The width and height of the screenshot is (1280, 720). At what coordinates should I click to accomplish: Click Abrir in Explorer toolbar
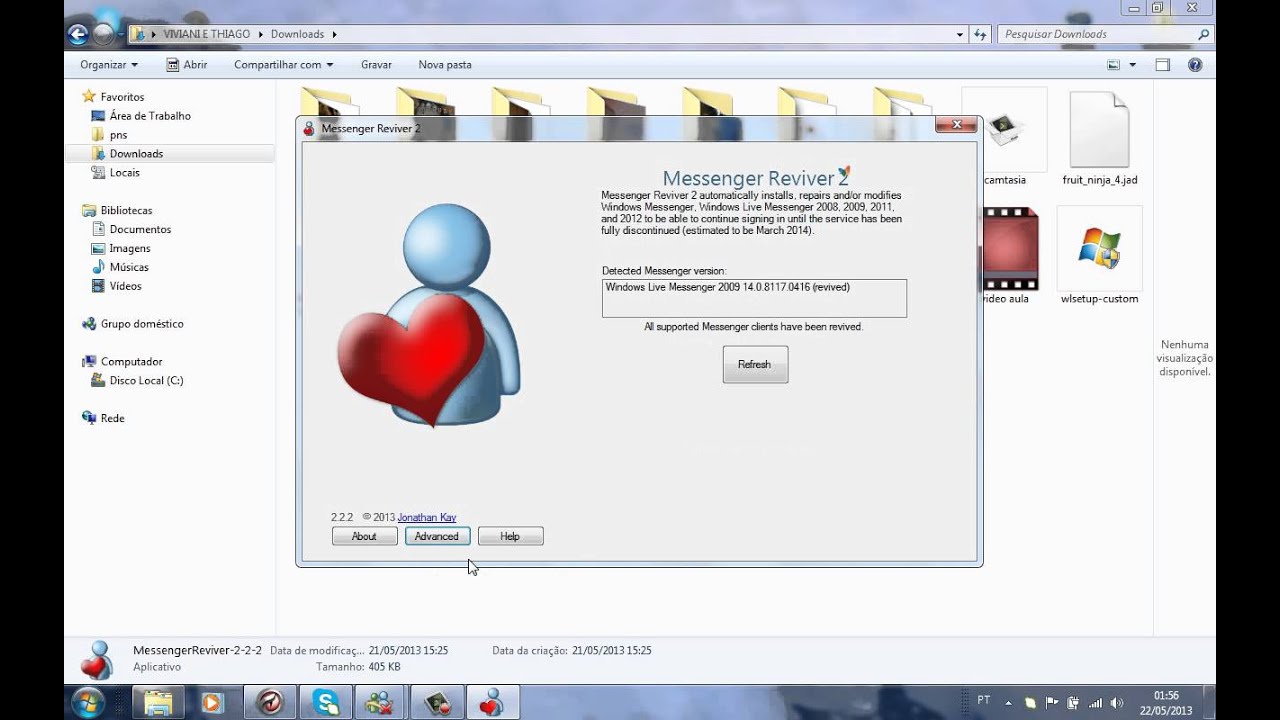pyautogui.click(x=187, y=65)
